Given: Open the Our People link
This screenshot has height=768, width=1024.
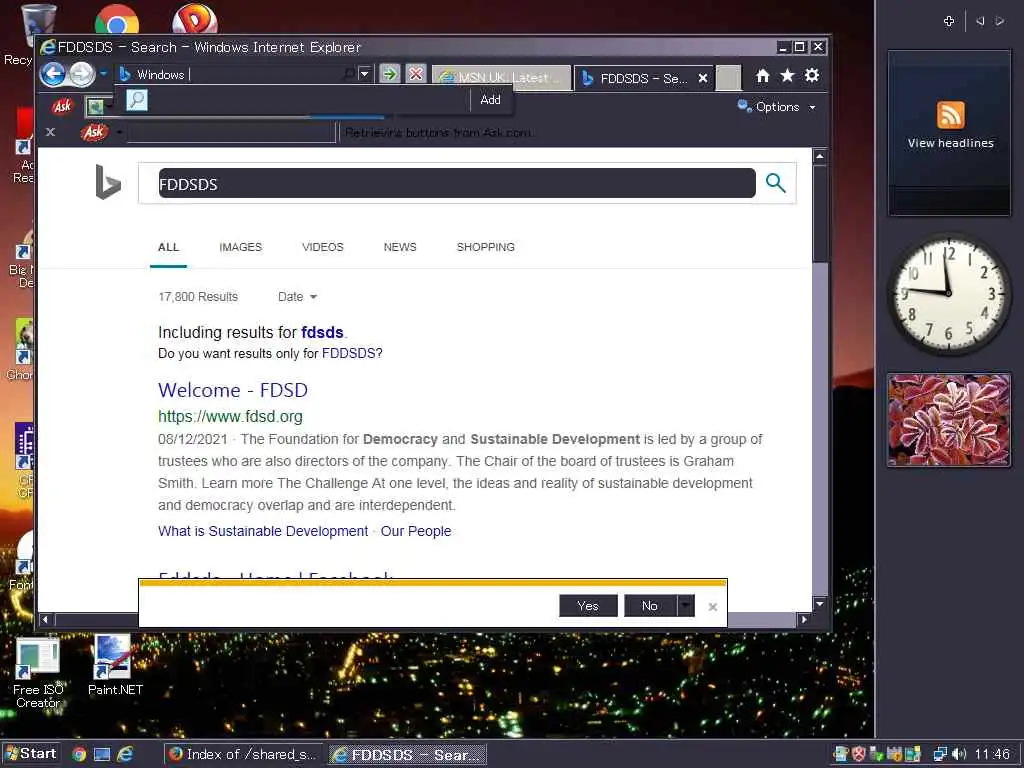Looking at the screenshot, I should coord(416,532).
